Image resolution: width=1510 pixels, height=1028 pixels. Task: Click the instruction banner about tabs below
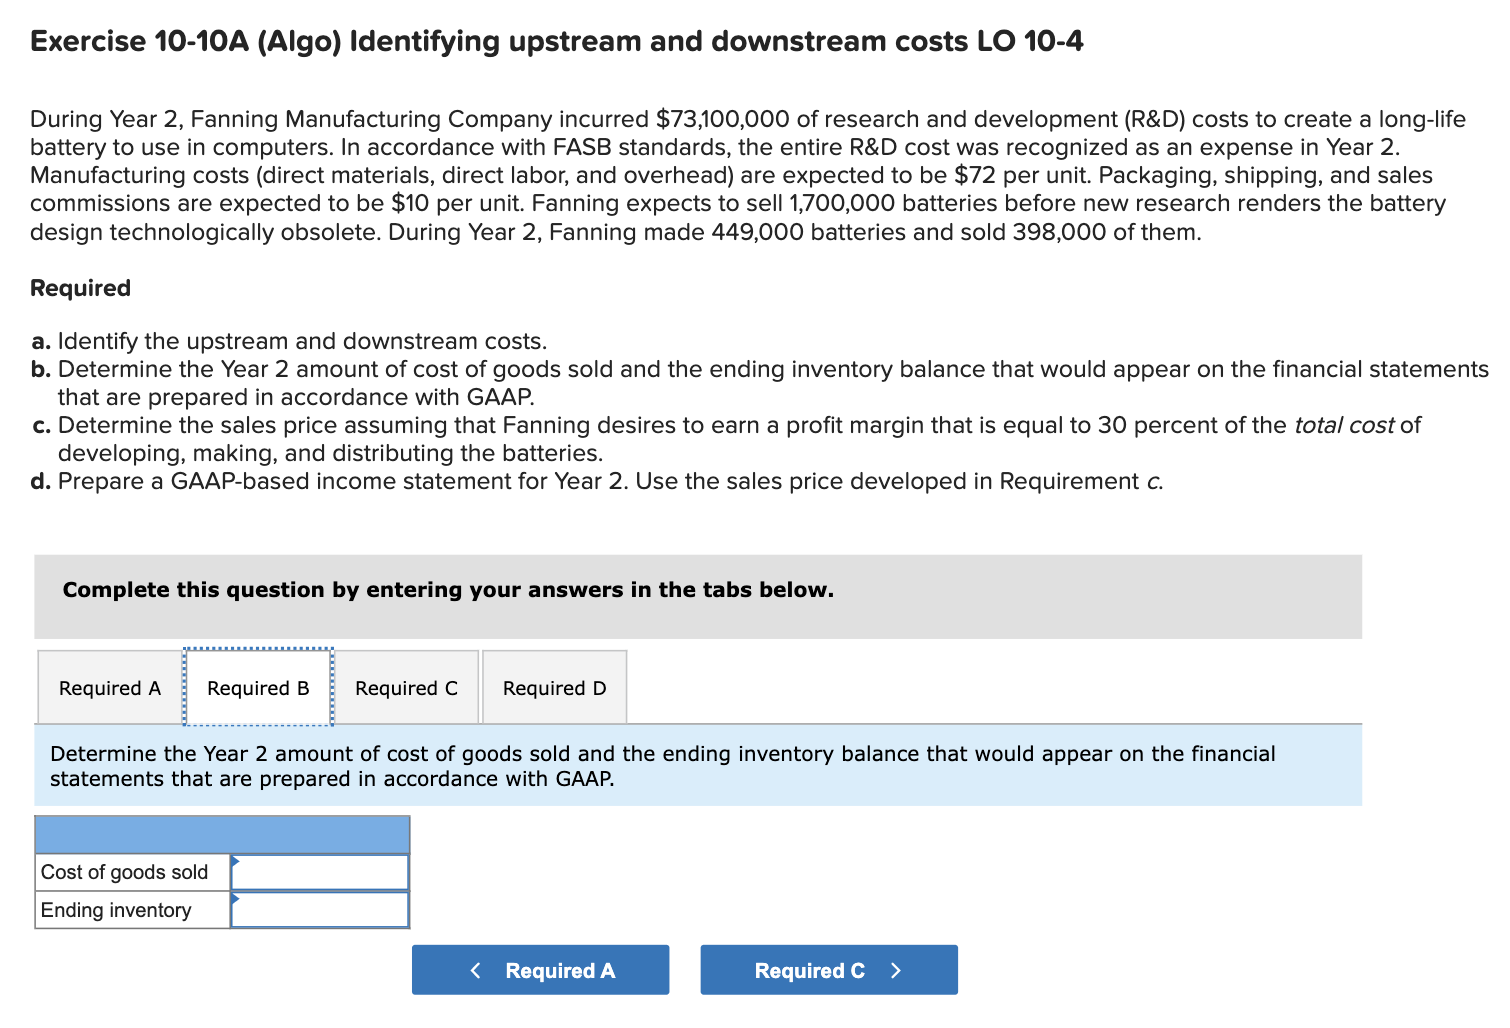448,590
